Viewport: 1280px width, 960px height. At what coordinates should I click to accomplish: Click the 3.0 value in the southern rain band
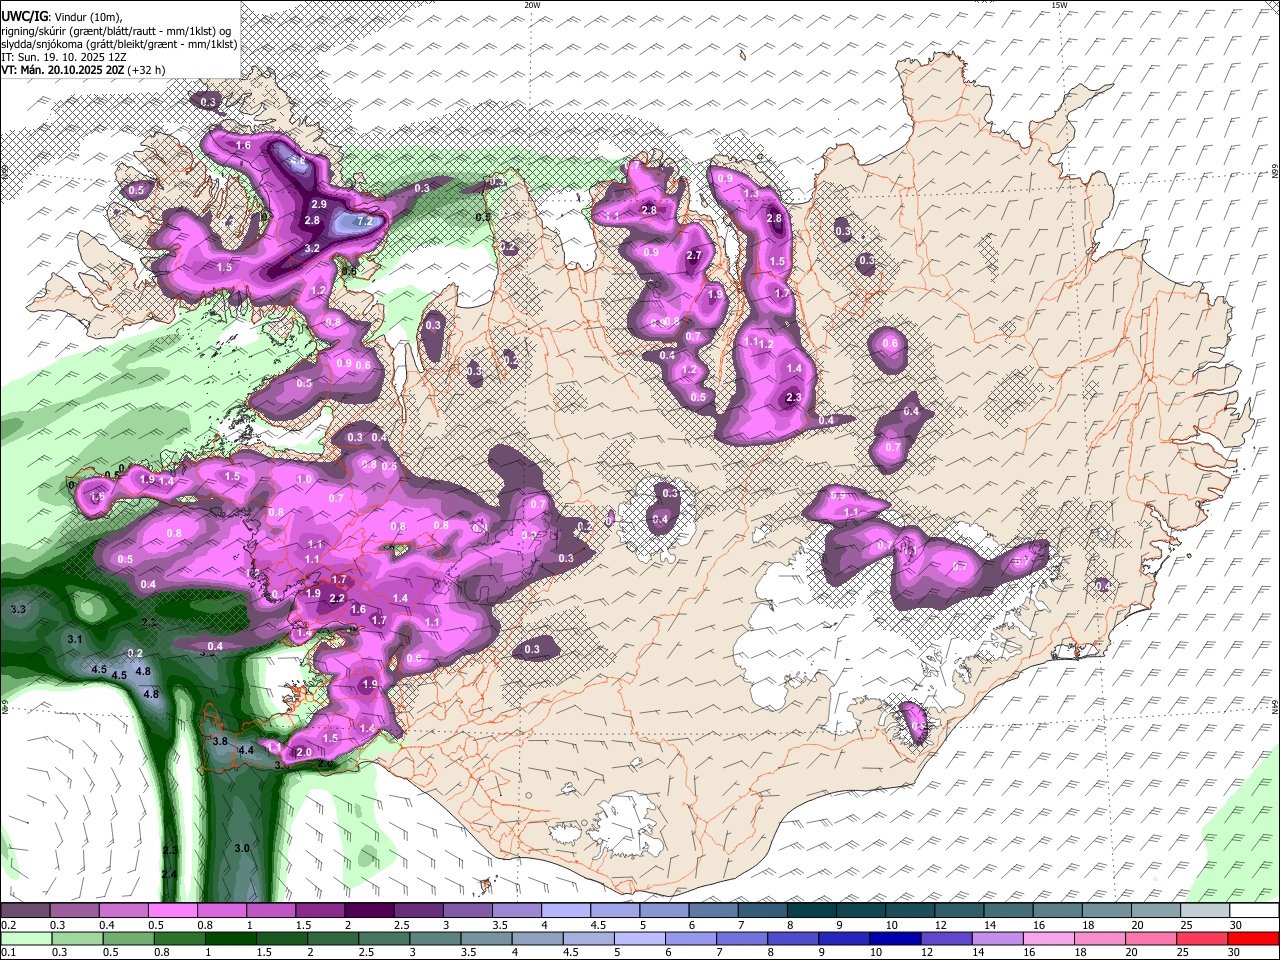pyautogui.click(x=242, y=848)
